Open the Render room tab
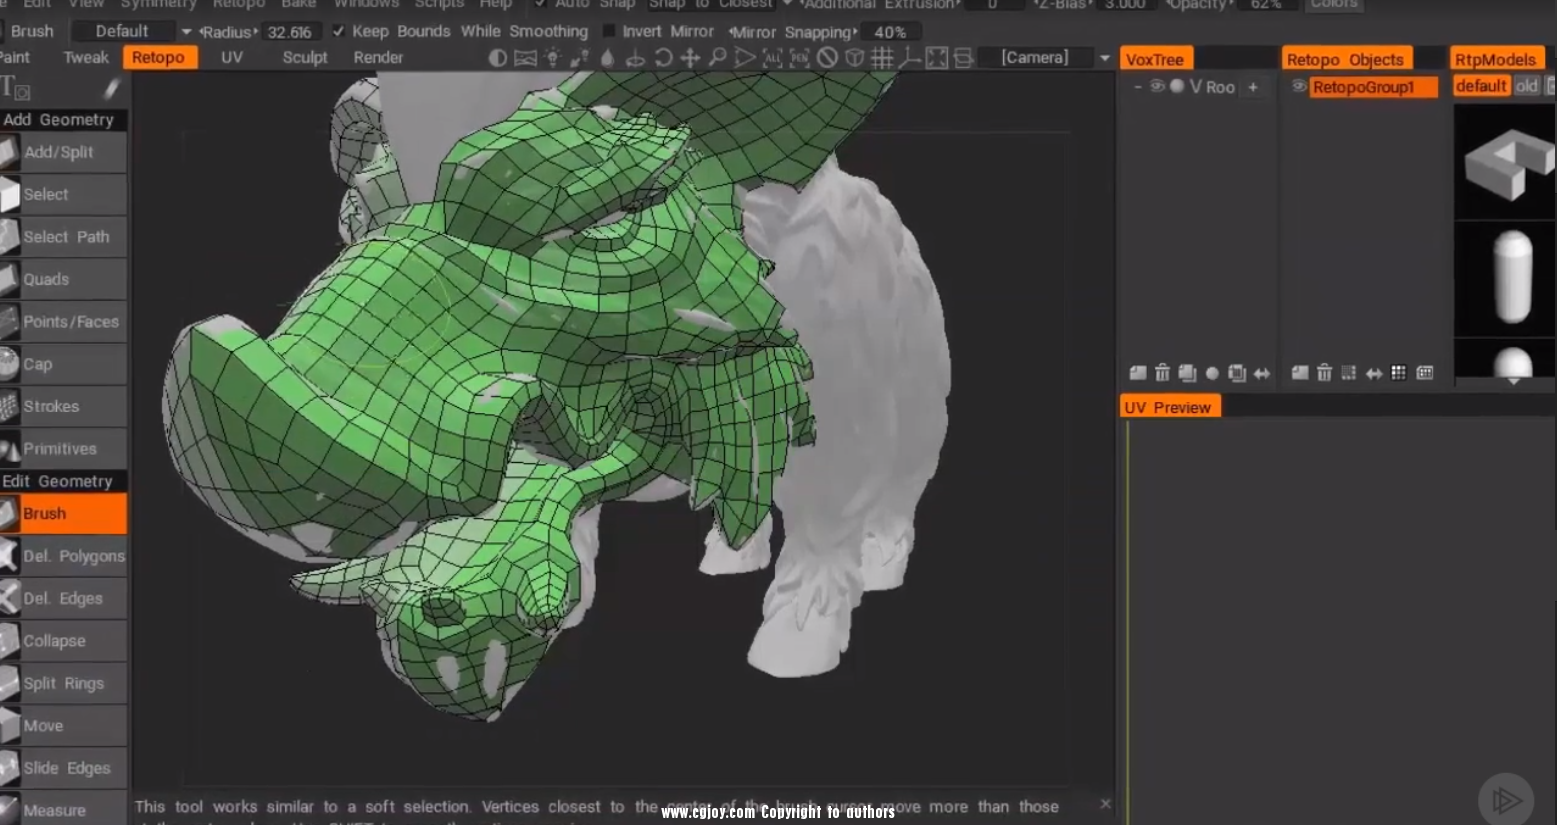The image size is (1557, 825). point(378,58)
